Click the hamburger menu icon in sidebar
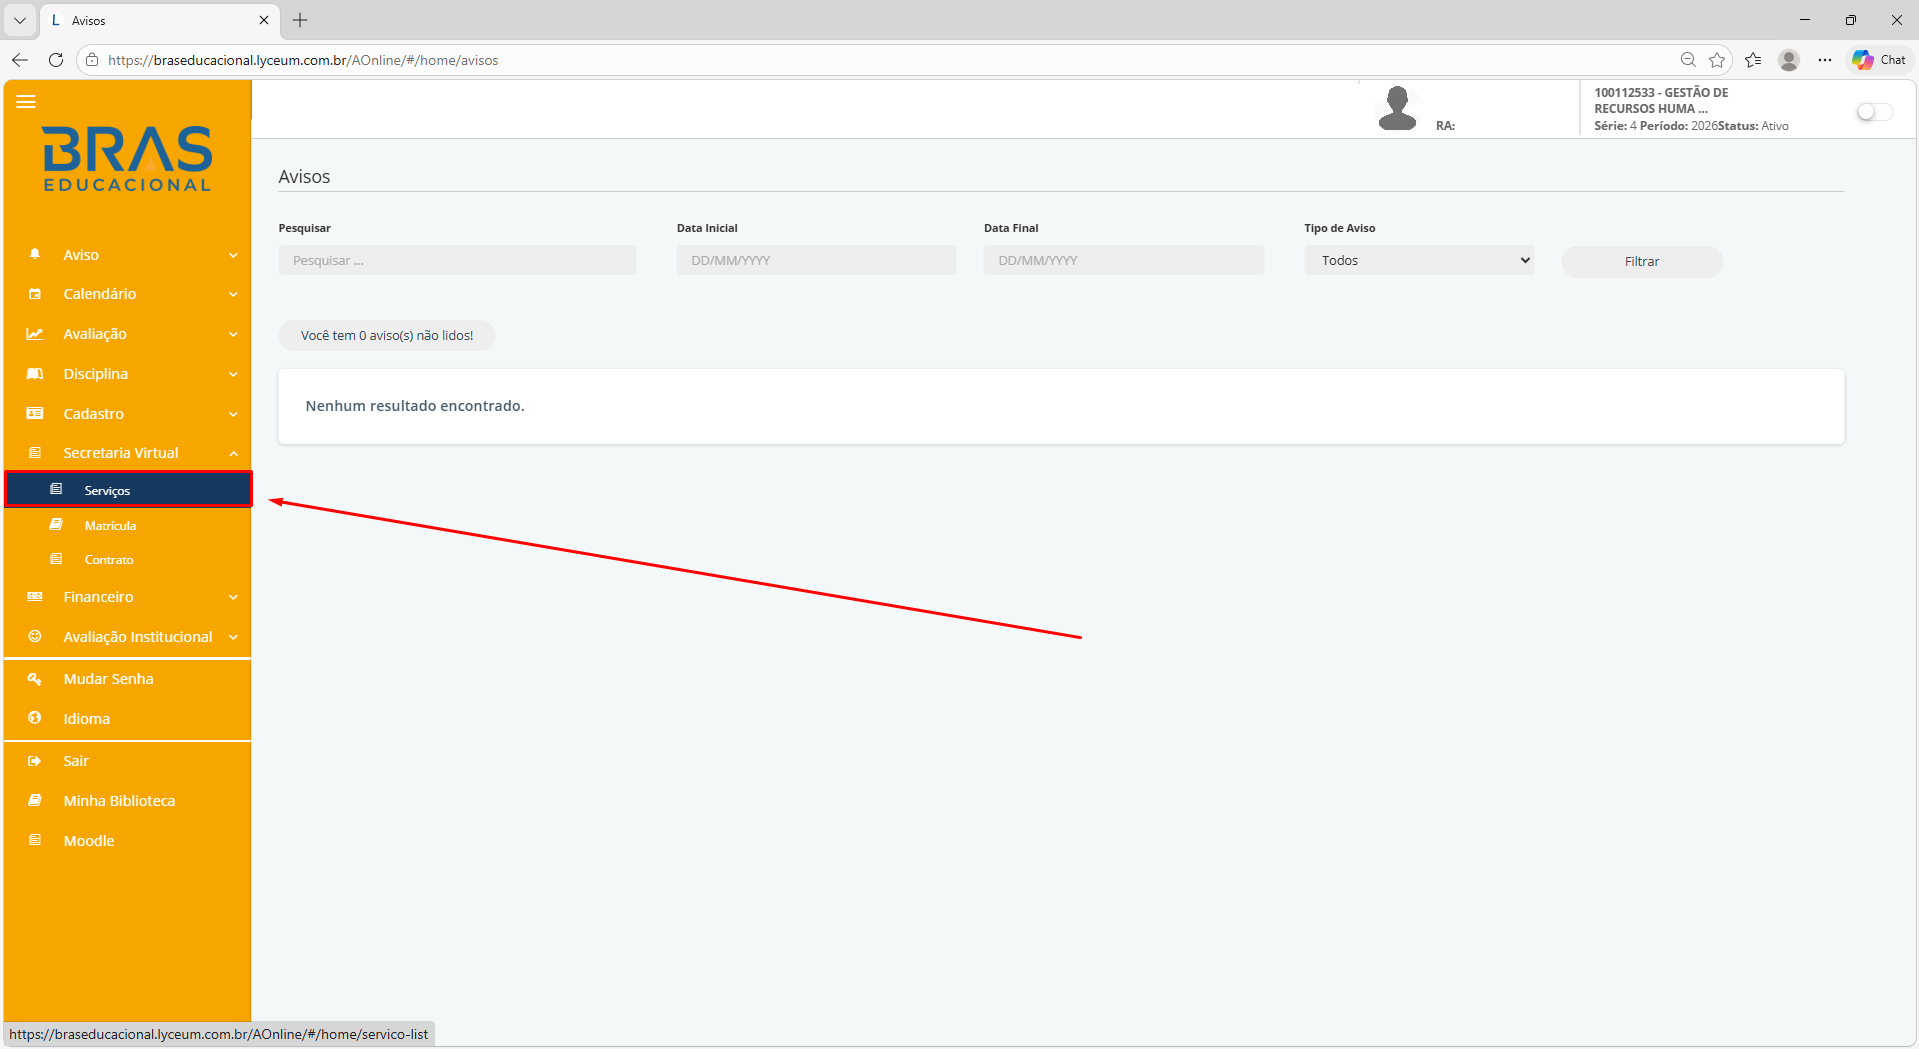1919x1049 pixels. [x=26, y=101]
